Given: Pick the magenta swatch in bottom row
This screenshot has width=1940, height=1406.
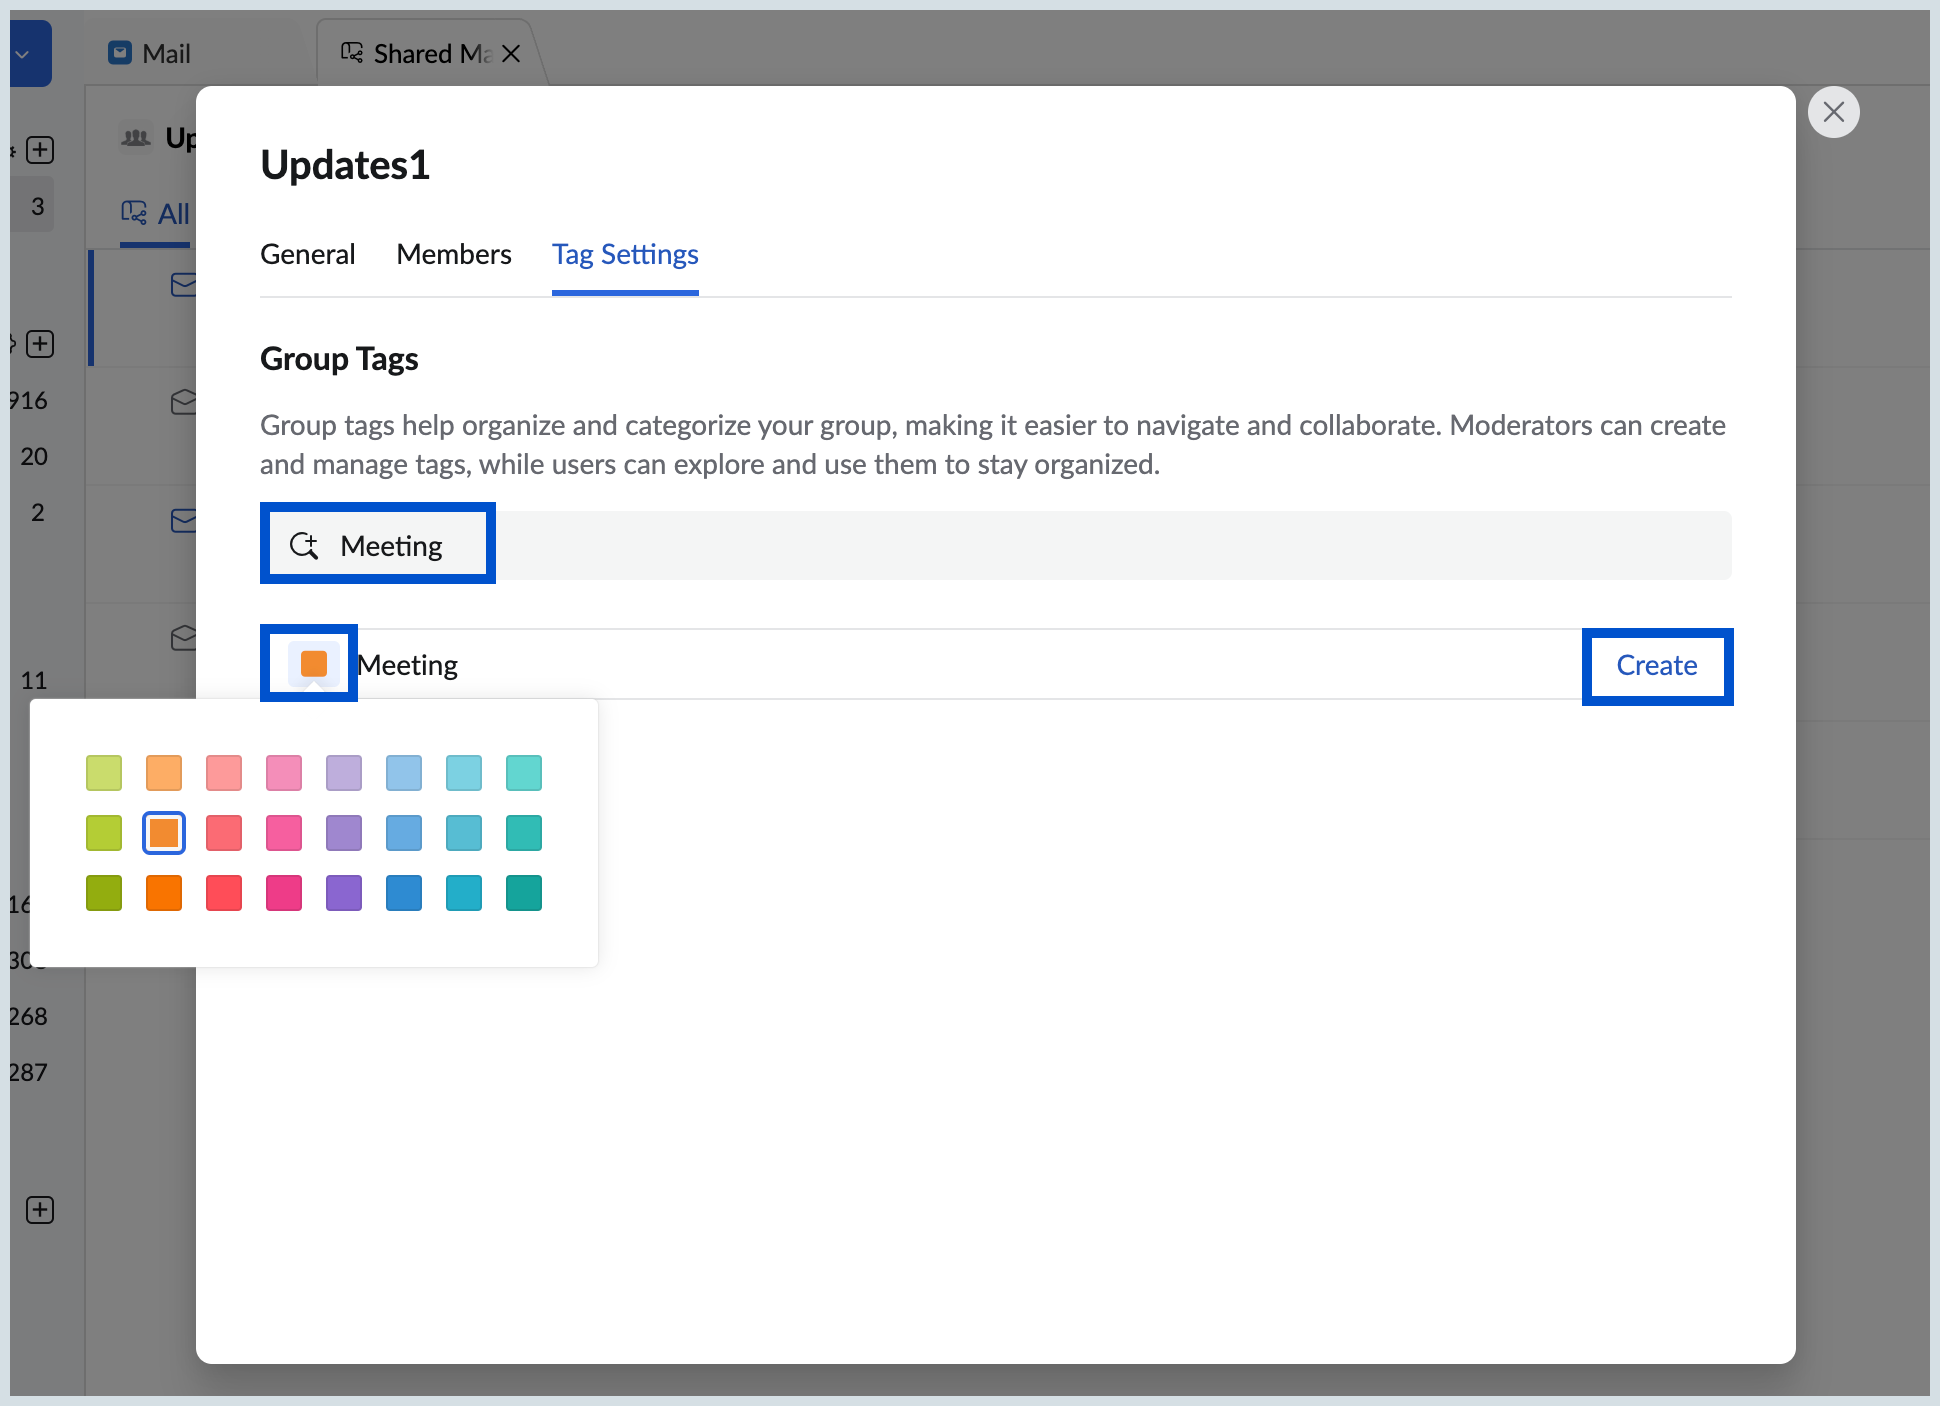Looking at the screenshot, I should [x=284, y=893].
